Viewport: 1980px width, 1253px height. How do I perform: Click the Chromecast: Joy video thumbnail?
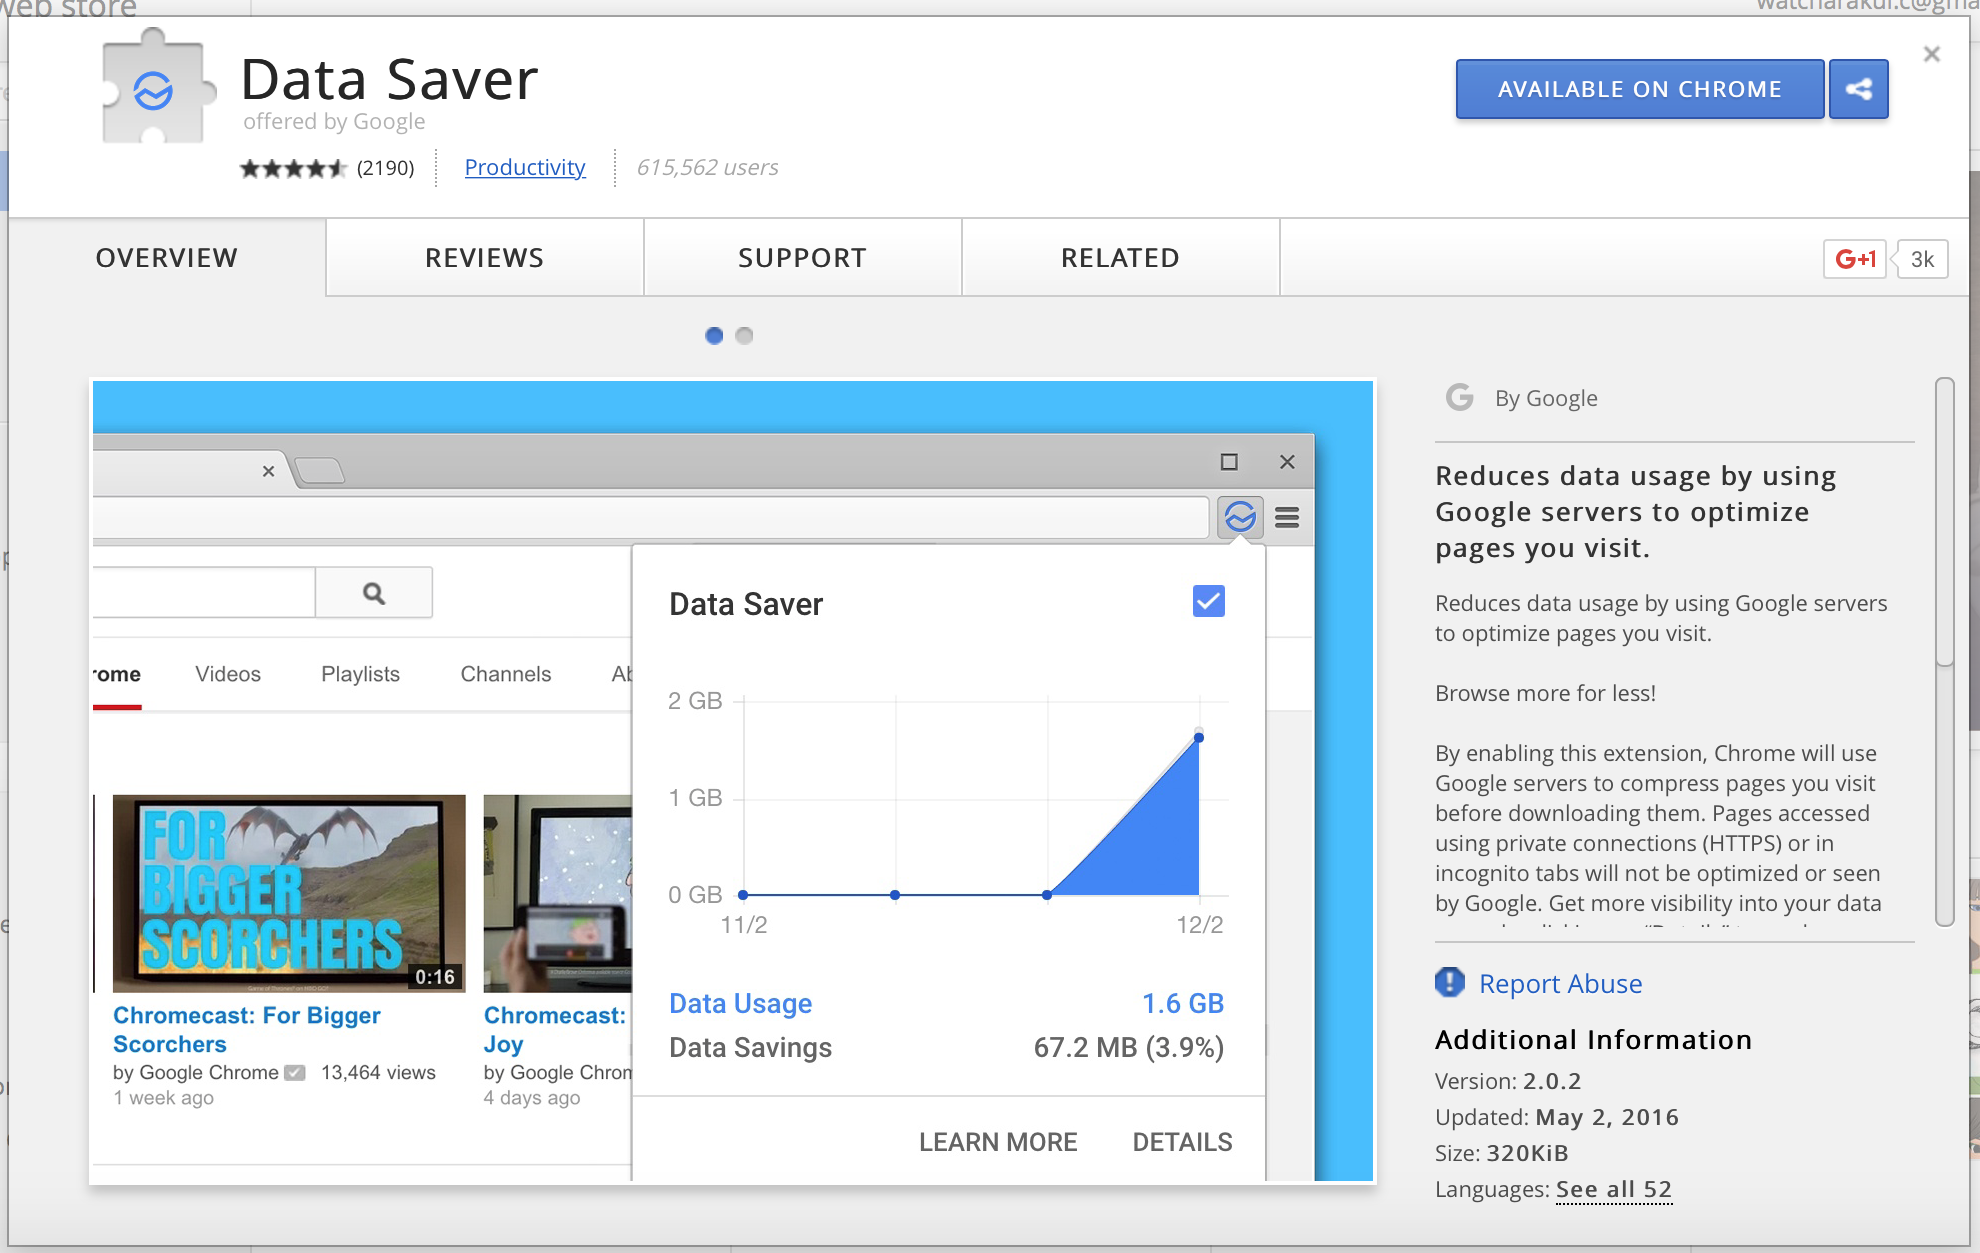(558, 893)
